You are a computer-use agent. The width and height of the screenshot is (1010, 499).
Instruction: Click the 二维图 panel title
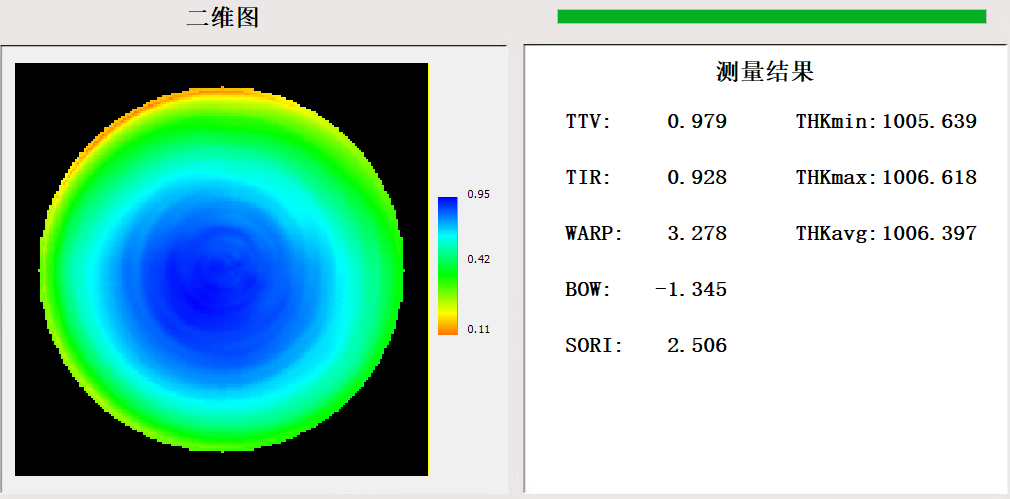coord(222,17)
